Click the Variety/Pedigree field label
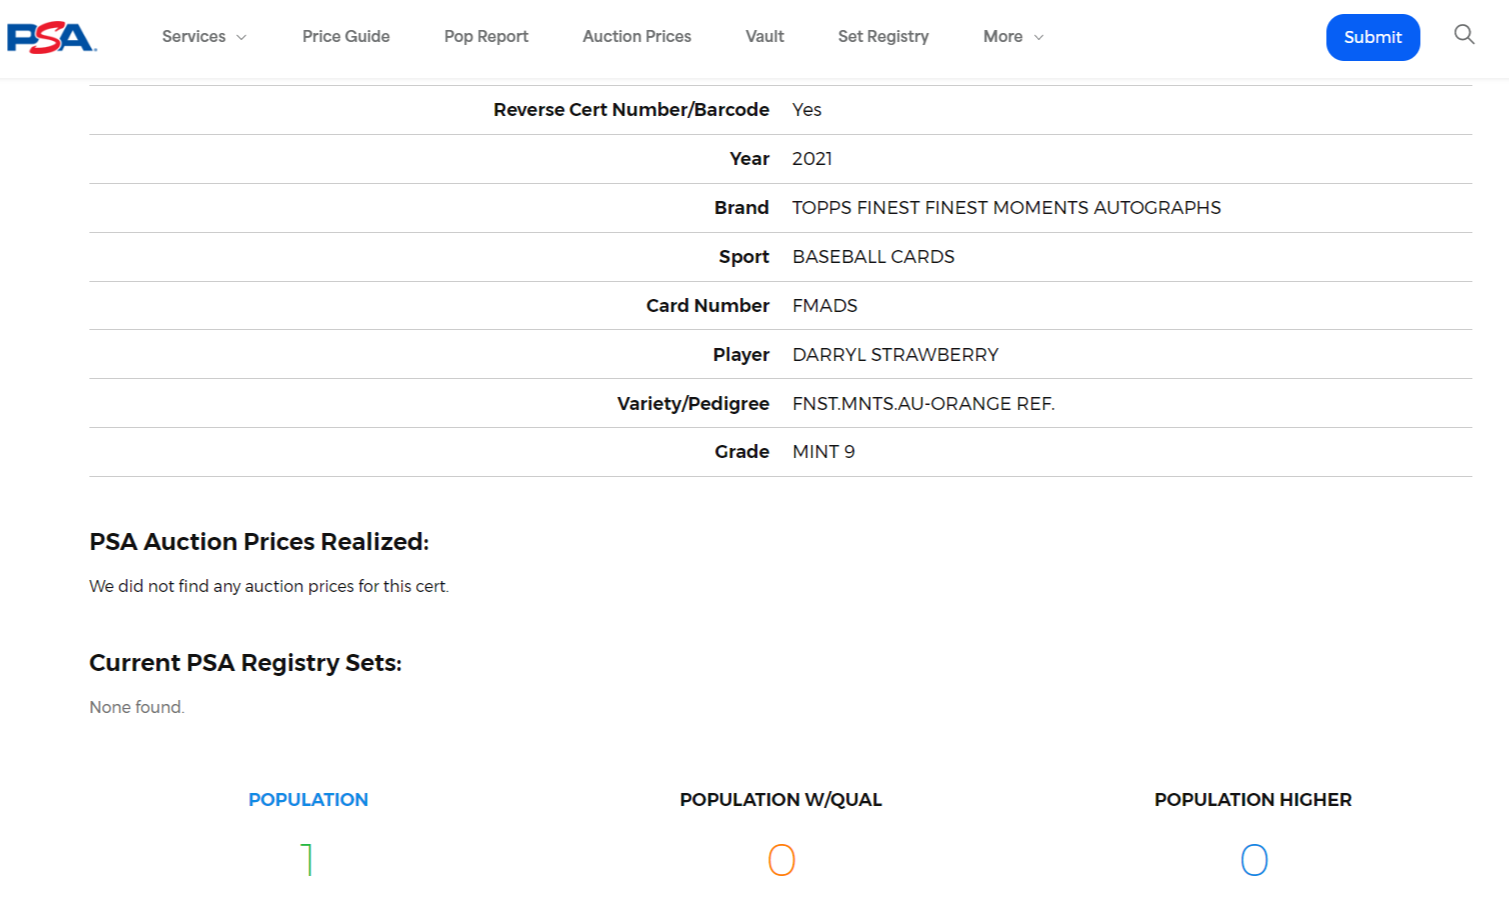1509x921 pixels. pos(693,404)
